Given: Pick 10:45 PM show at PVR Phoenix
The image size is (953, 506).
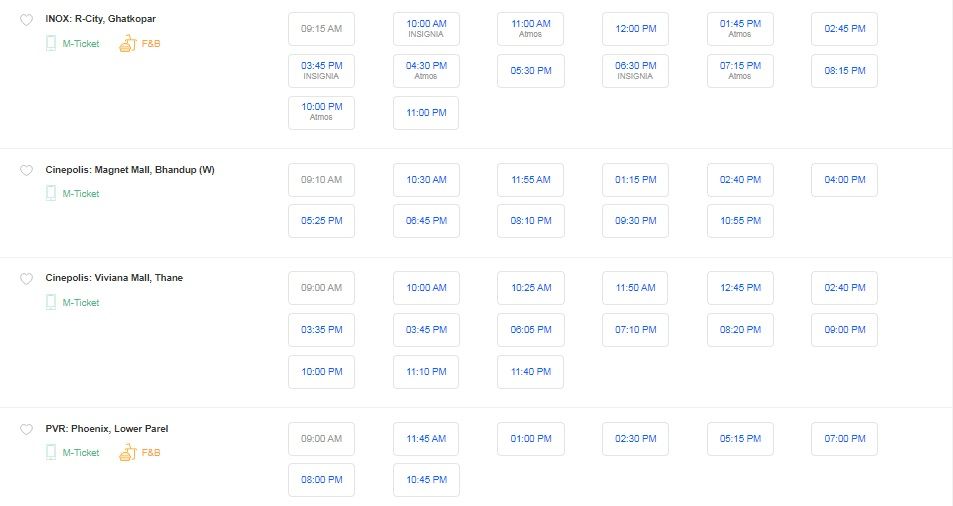Looking at the screenshot, I should point(426,480).
